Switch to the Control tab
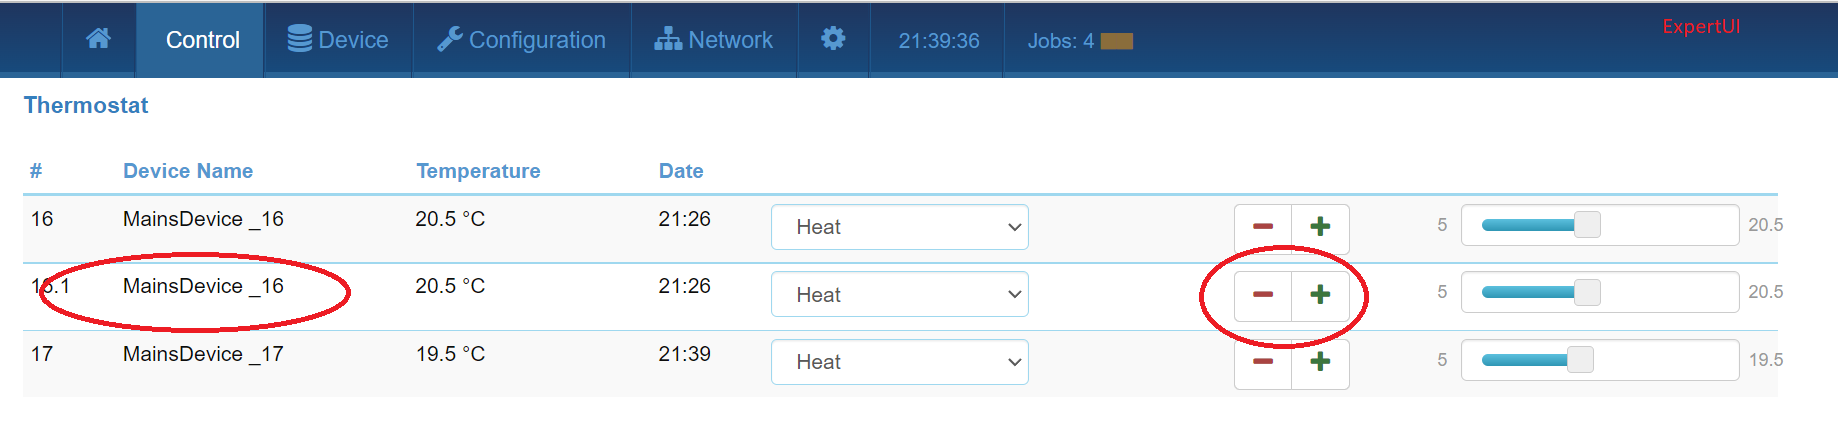The height and width of the screenshot is (428, 1838). (x=202, y=40)
